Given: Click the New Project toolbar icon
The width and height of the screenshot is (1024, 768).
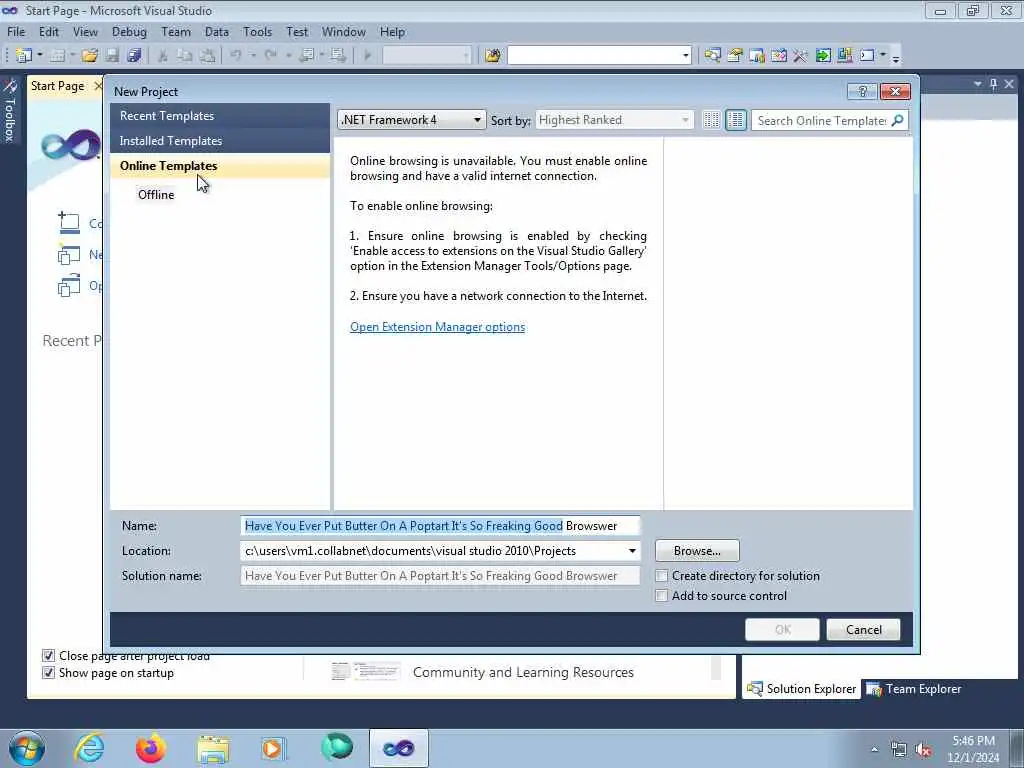Looking at the screenshot, I should [x=24, y=56].
